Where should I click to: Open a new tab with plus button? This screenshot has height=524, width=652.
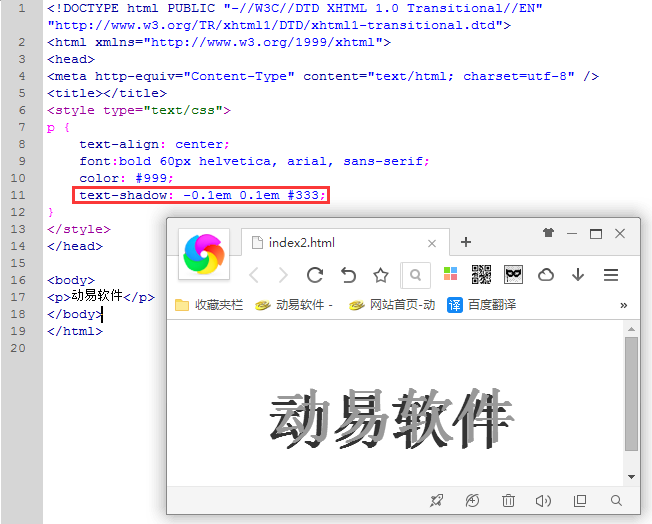click(465, 242)
